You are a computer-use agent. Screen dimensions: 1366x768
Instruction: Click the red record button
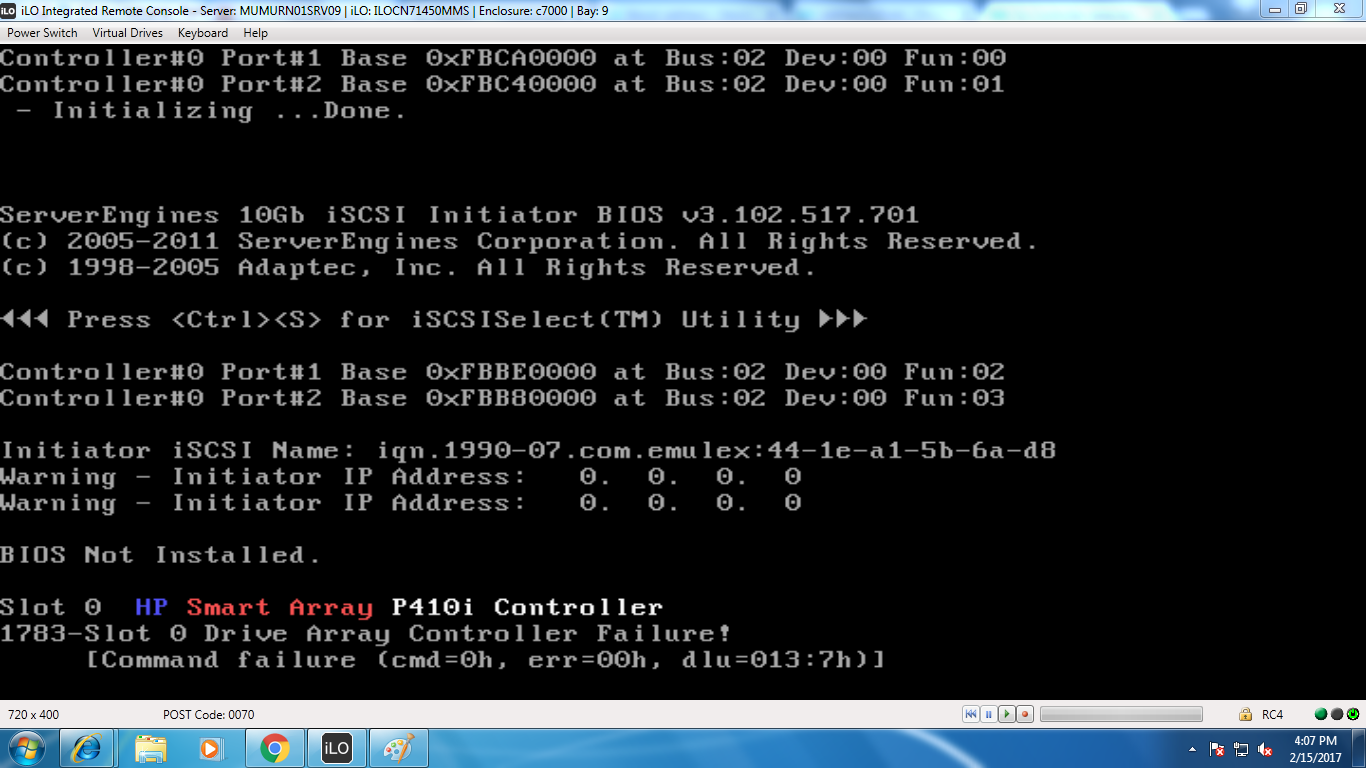point(1025,714)
